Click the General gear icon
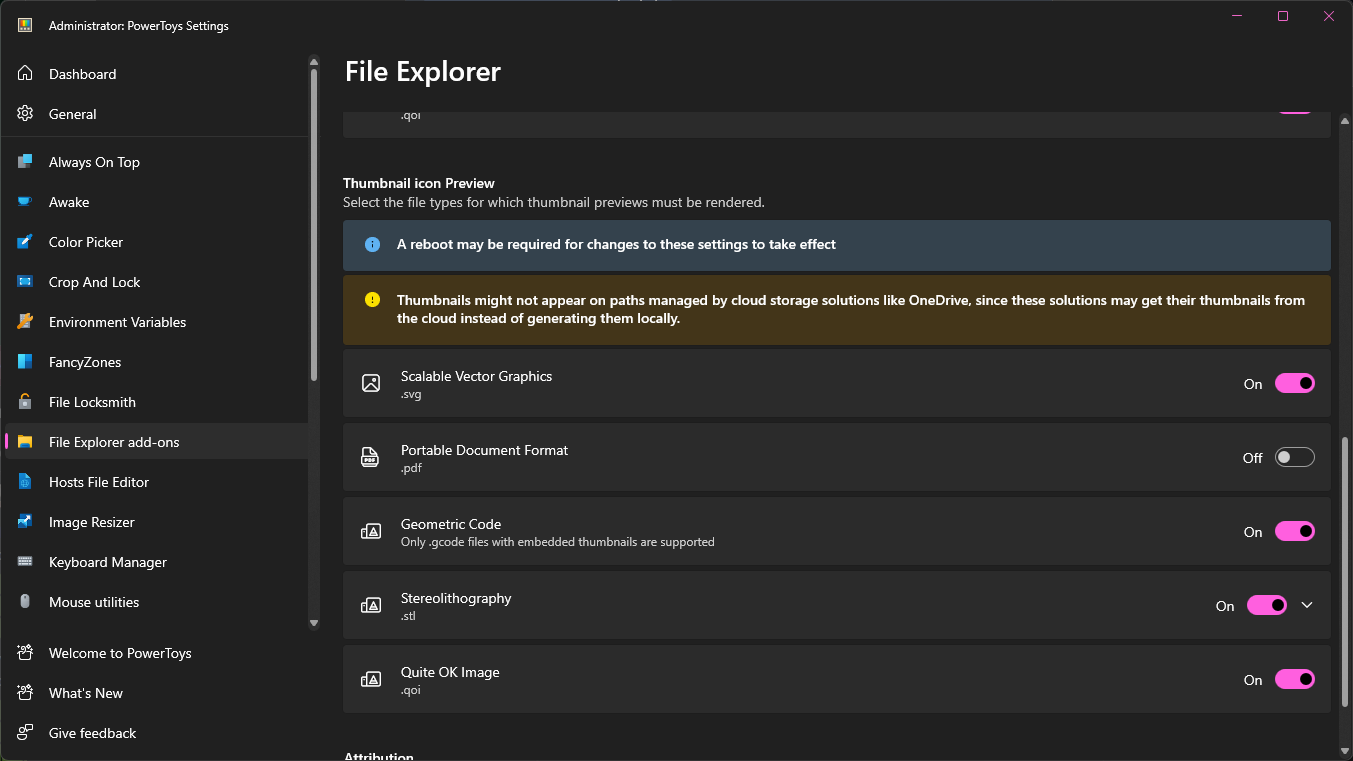Screen dimensions: 1353x761 point(26,114)
